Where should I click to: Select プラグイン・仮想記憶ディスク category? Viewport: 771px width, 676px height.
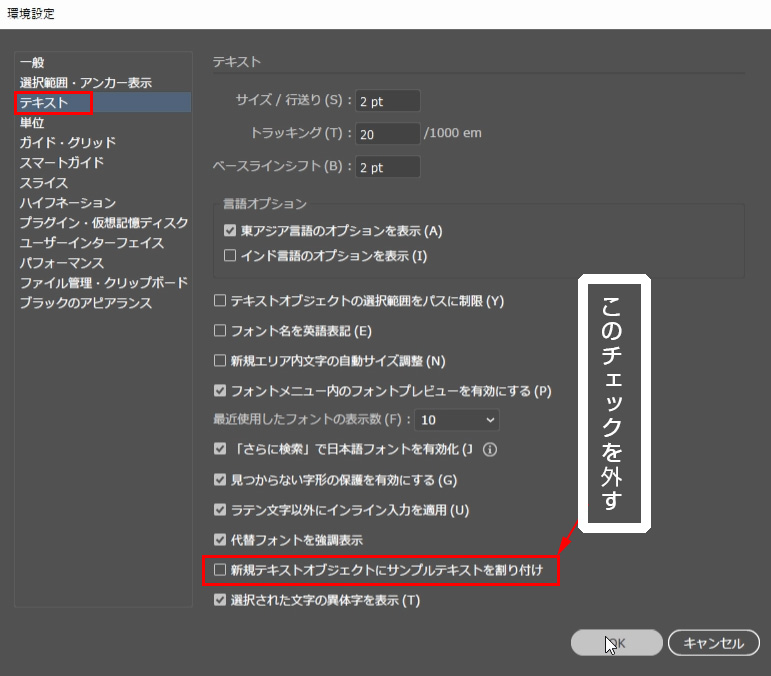click(104, 223)
